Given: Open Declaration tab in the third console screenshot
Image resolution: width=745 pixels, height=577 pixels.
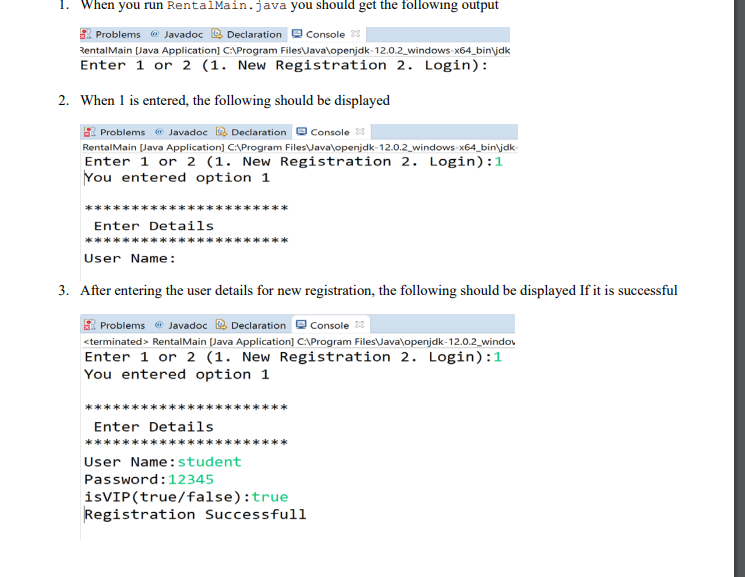Looking at the screenshot, I should pos(251,325).
